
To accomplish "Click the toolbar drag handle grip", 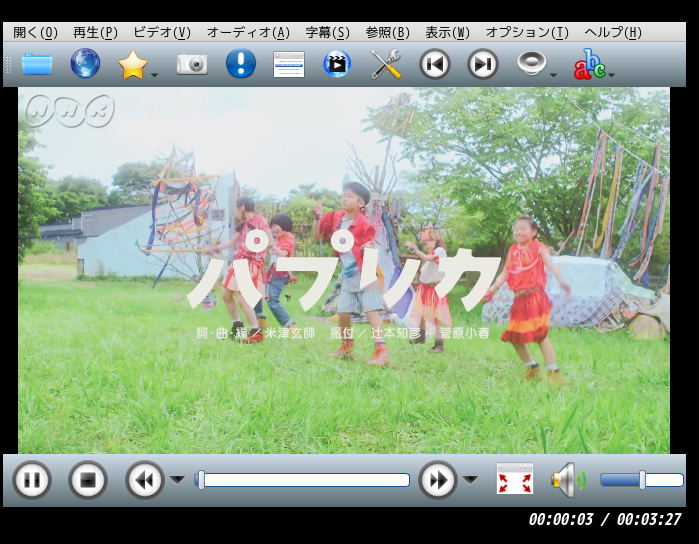I will coord(8,65).
